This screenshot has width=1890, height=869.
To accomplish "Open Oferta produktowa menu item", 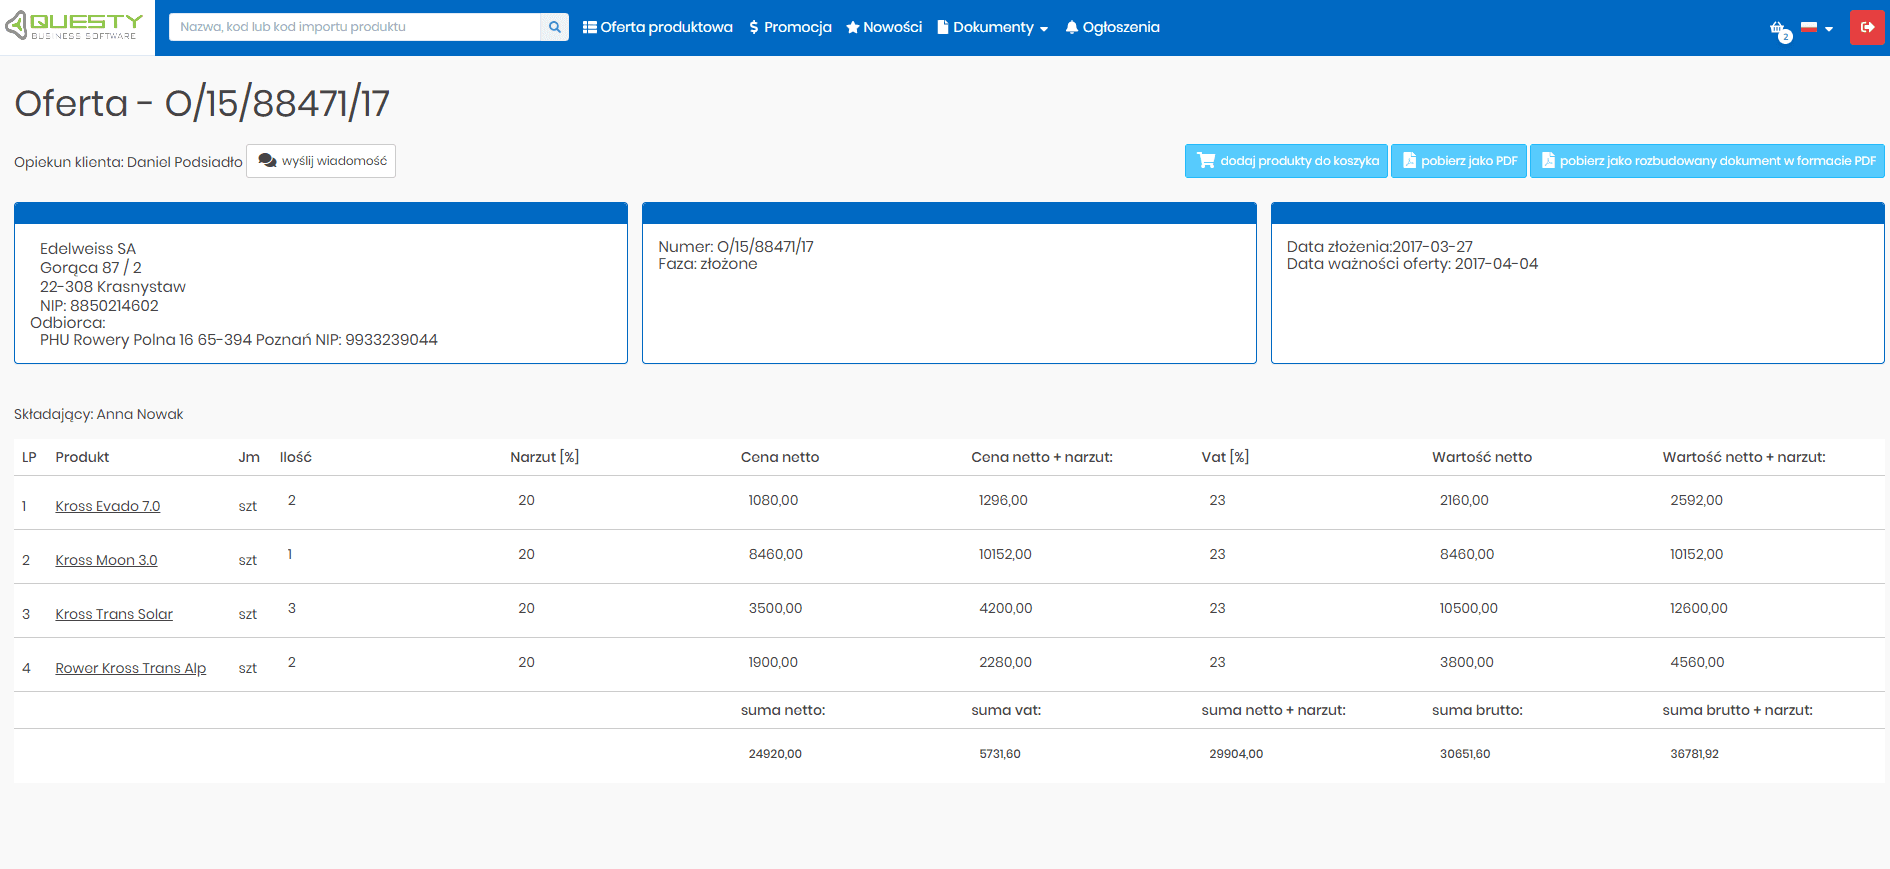I will point(658,27).
